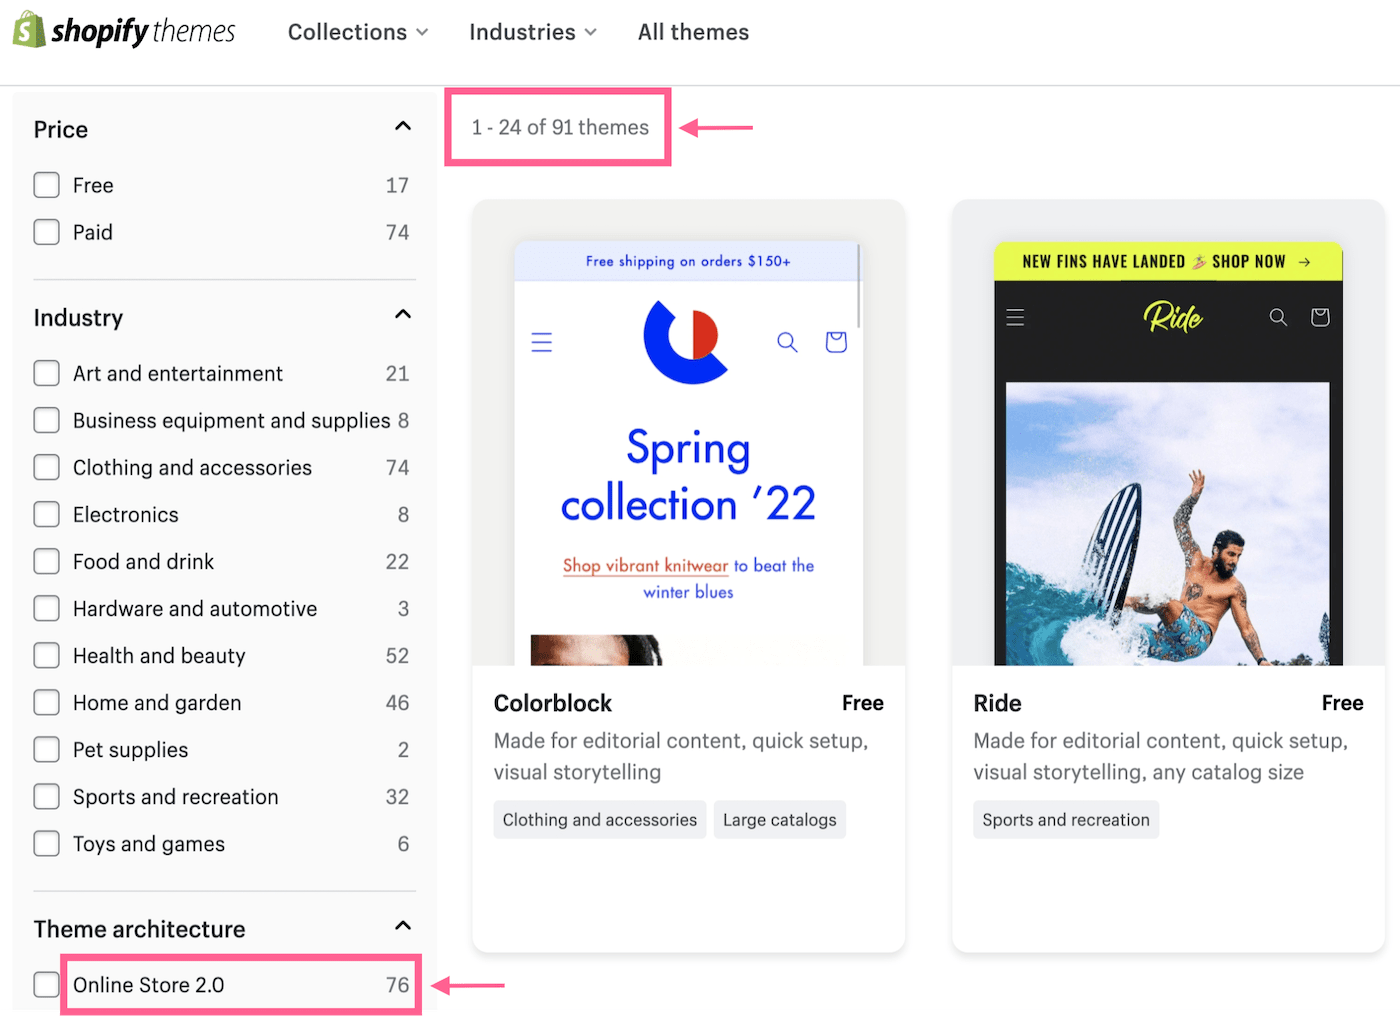Click the Free price on Ride
Image resolution: width=1400 pixels, height=1020 pixels.
click(x=1343, y=703)
